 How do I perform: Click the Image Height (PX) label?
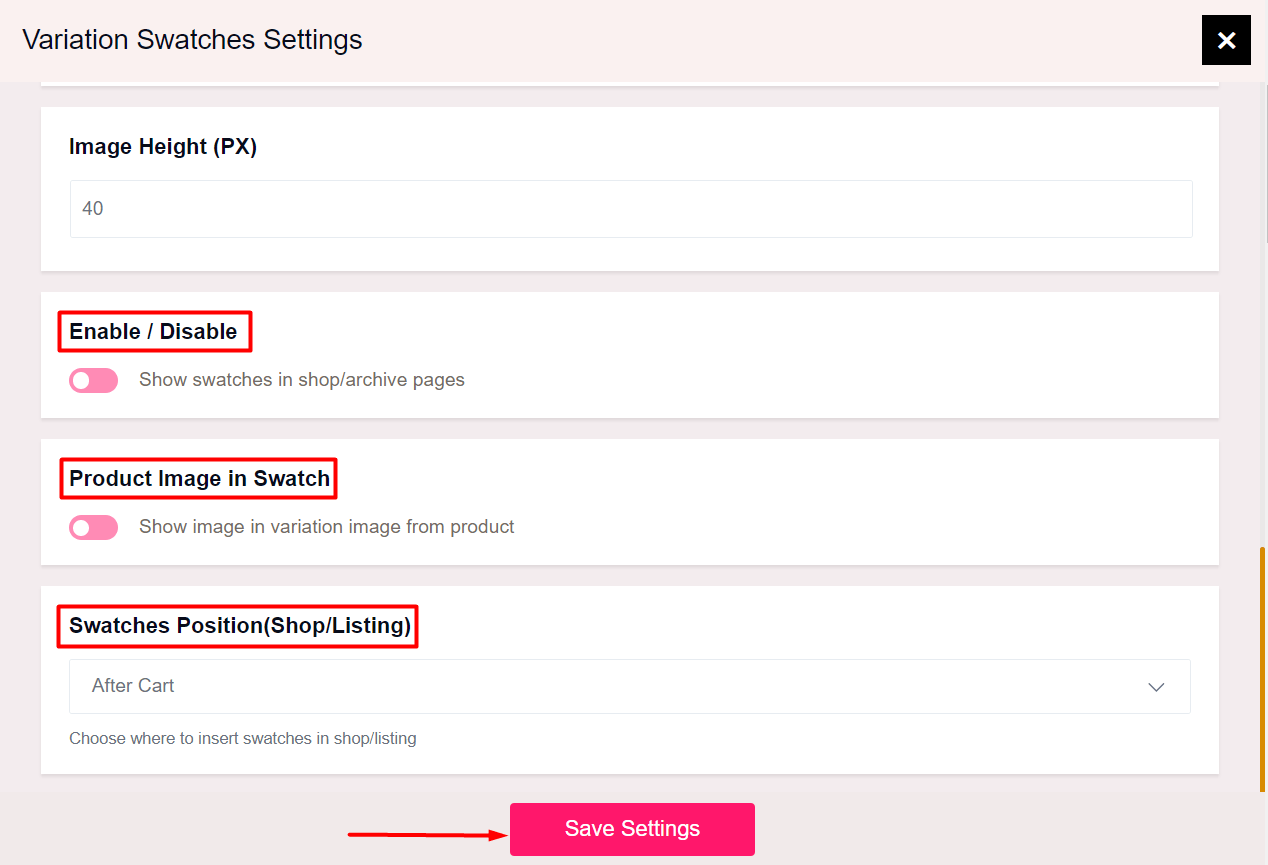click(x=162, y=146)
